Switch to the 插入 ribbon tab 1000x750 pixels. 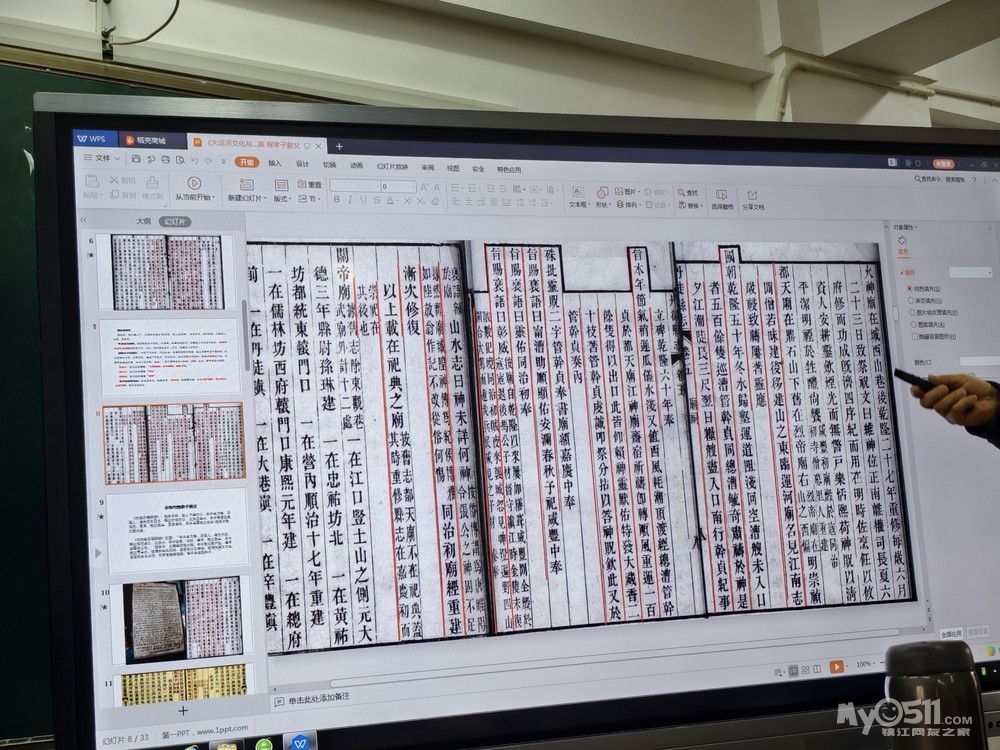coord(274,163)
